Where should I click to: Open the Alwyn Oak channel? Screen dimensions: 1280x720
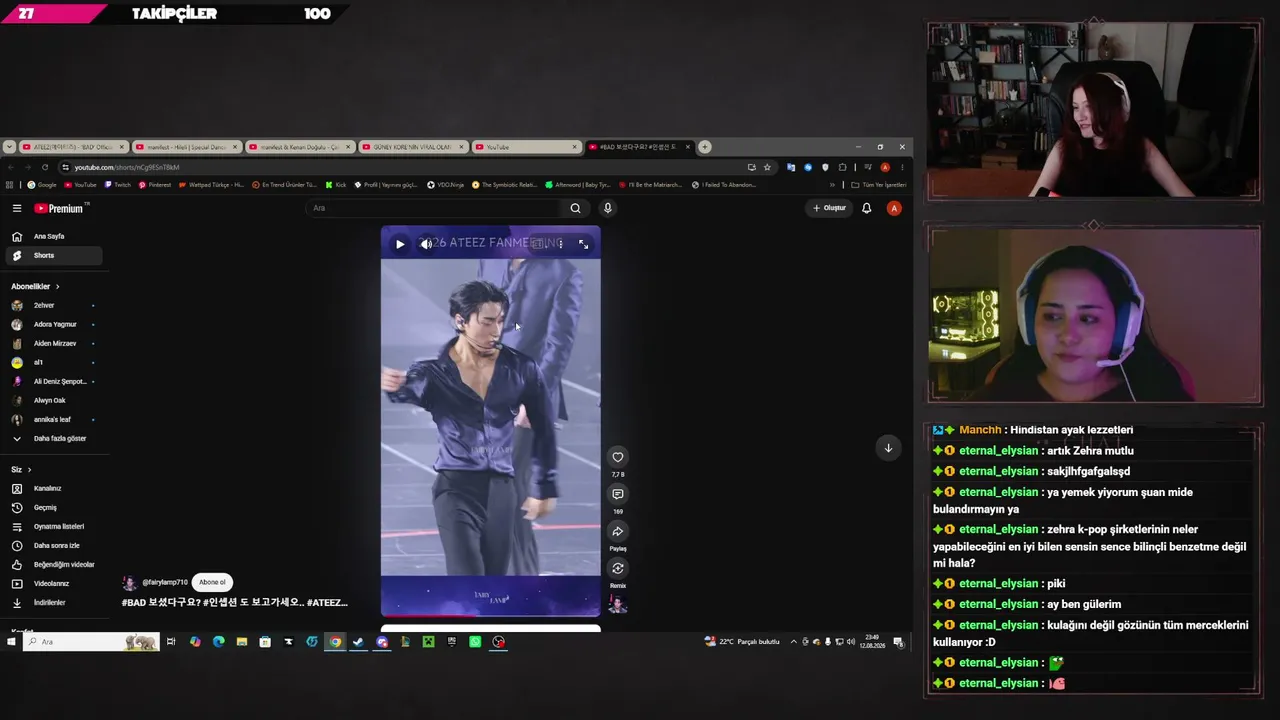tap(53, 401)
